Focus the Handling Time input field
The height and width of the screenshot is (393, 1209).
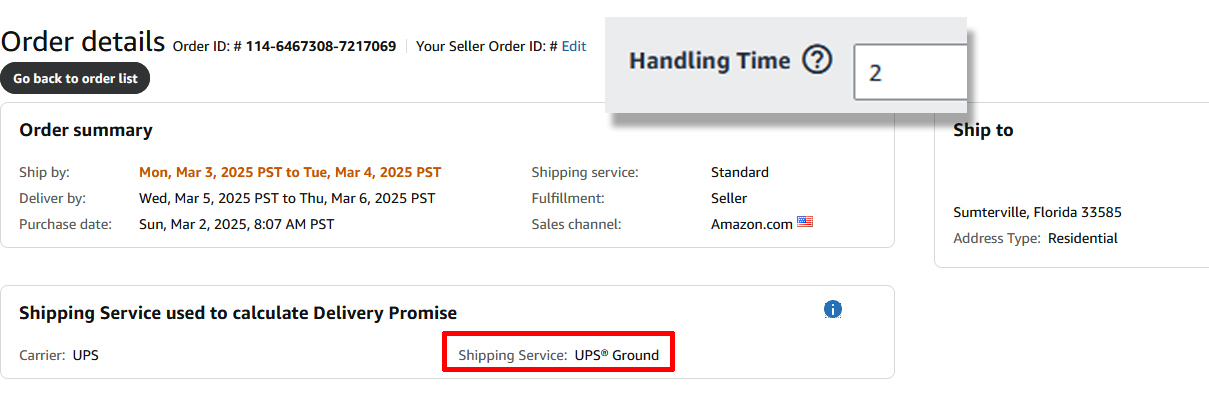coord(910,72)
